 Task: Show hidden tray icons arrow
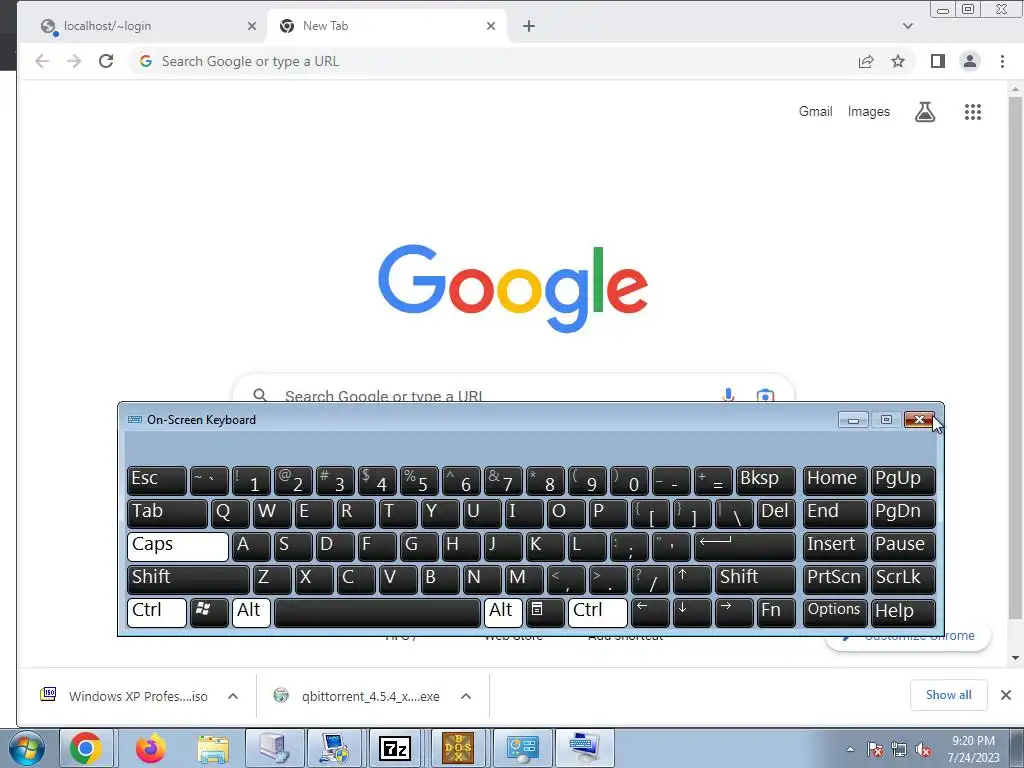(x=850, y=749)
